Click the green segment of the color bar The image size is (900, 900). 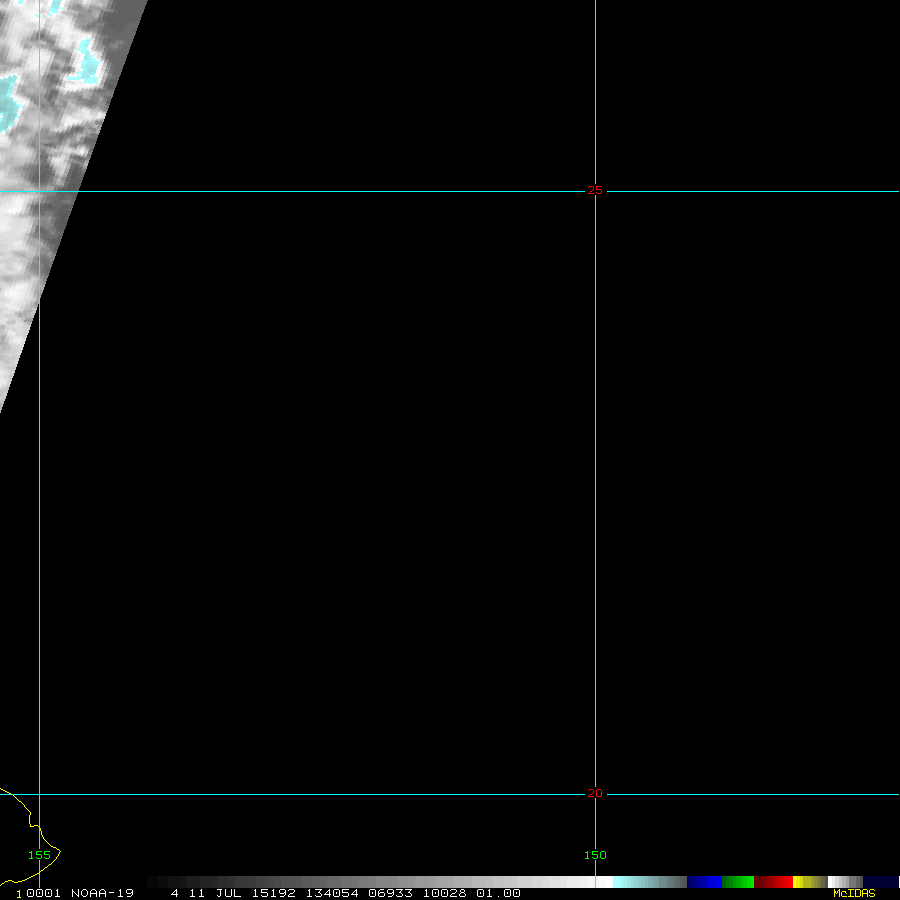coord(738,882)
